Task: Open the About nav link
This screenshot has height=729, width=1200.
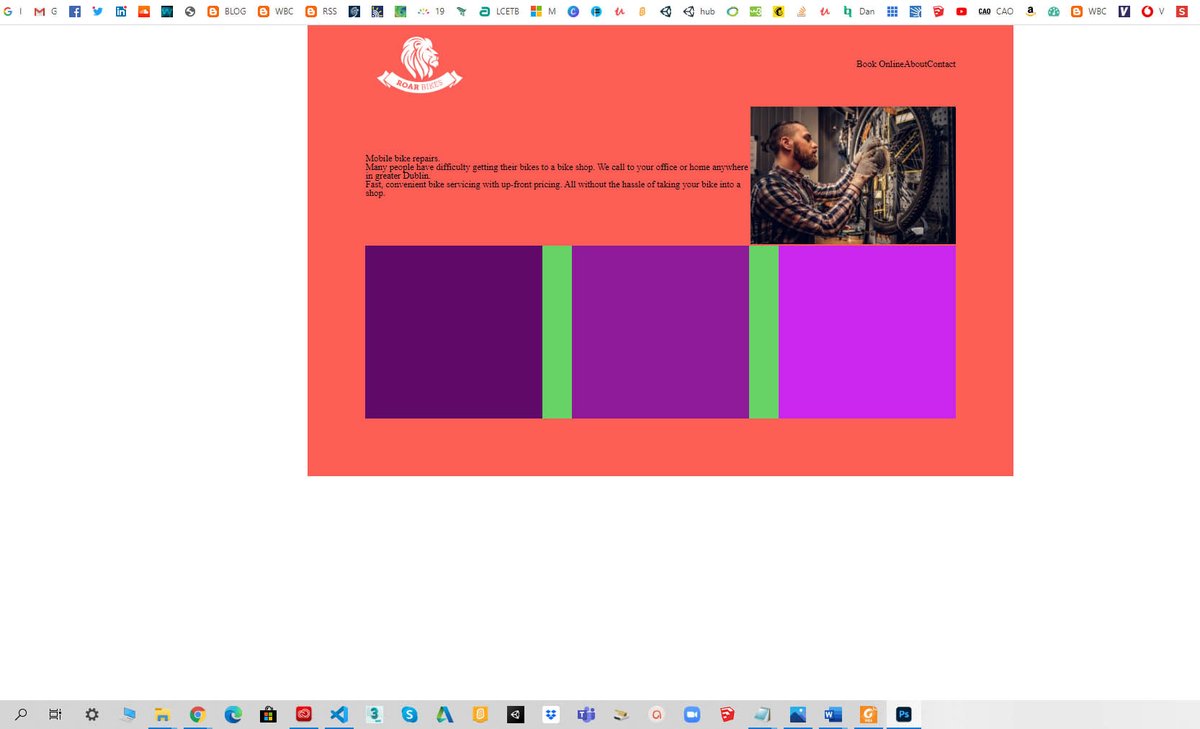Action: [915, 64]
